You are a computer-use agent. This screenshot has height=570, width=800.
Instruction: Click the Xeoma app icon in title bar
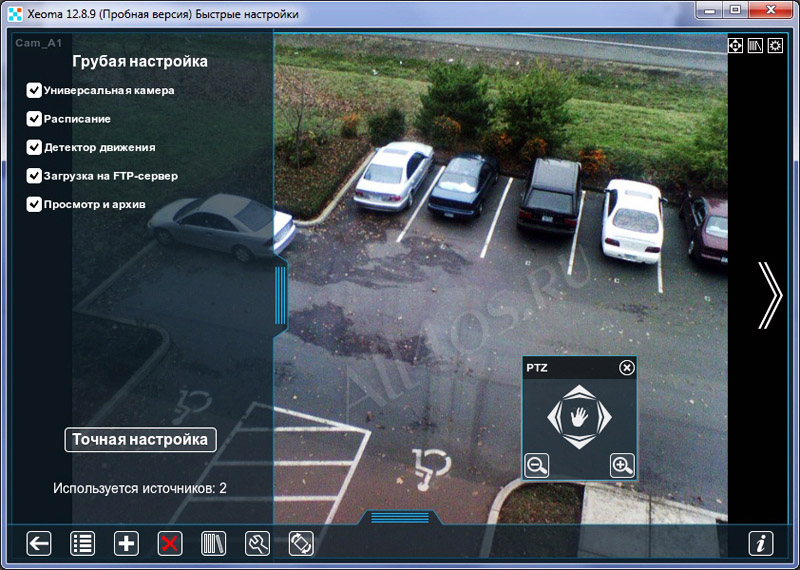15,14
